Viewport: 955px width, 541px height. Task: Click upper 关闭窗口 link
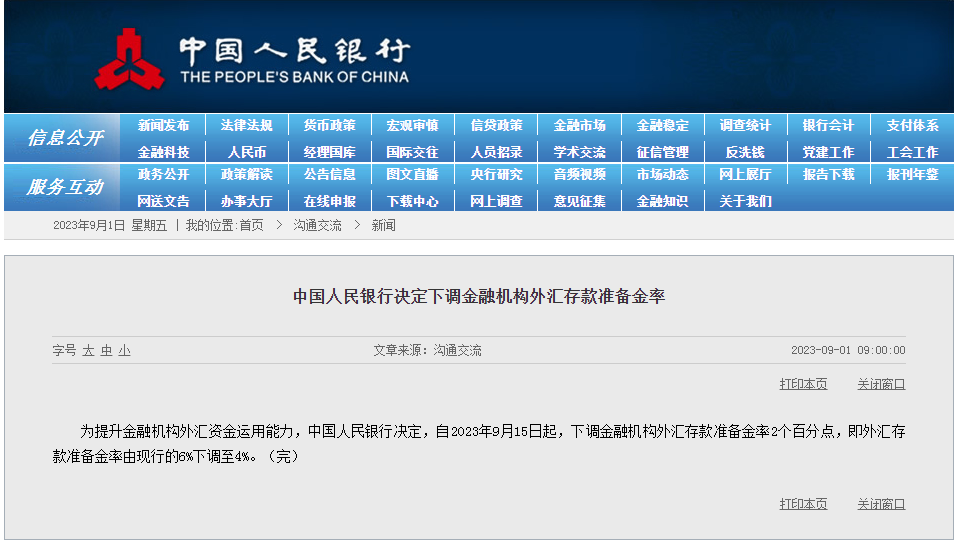(881, 384)
